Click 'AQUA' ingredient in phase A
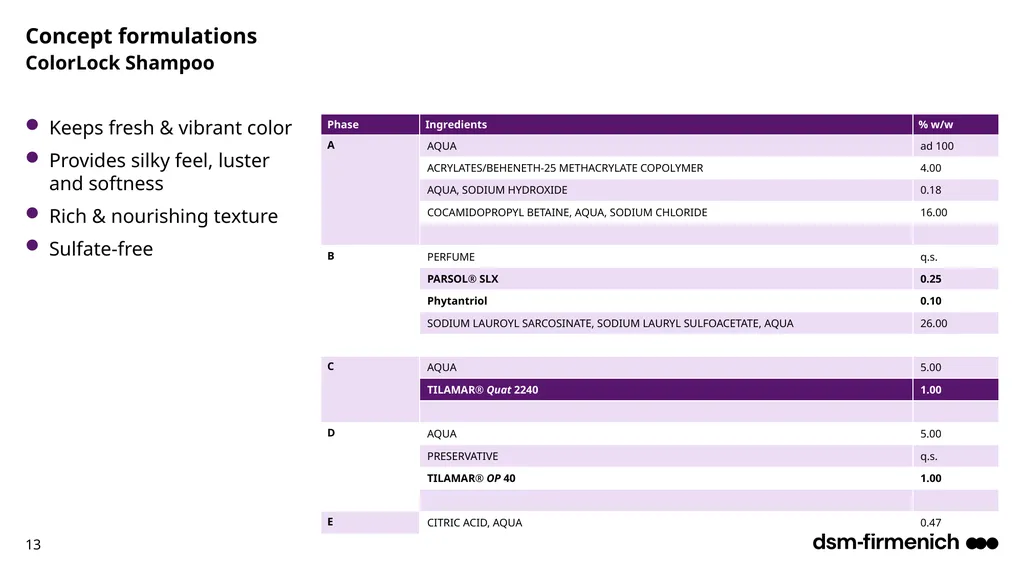 [x=442, y=146]
